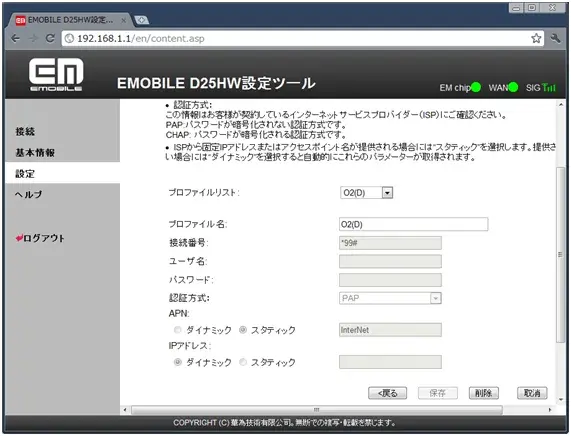Click the 削除 button
Viewport: 571px width, 436px height.
pyautogui.click(x=484, y=393)
